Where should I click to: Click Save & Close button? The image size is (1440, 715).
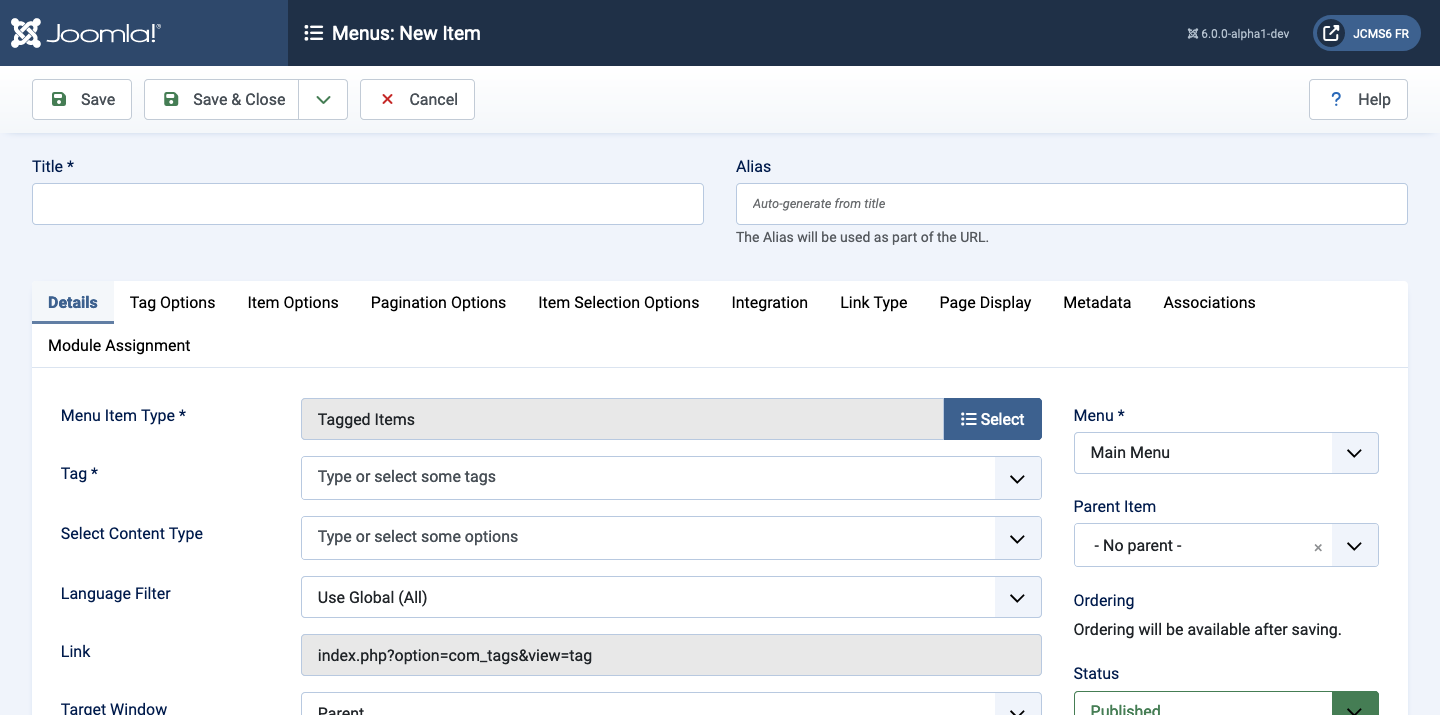(x=222, y=99)
